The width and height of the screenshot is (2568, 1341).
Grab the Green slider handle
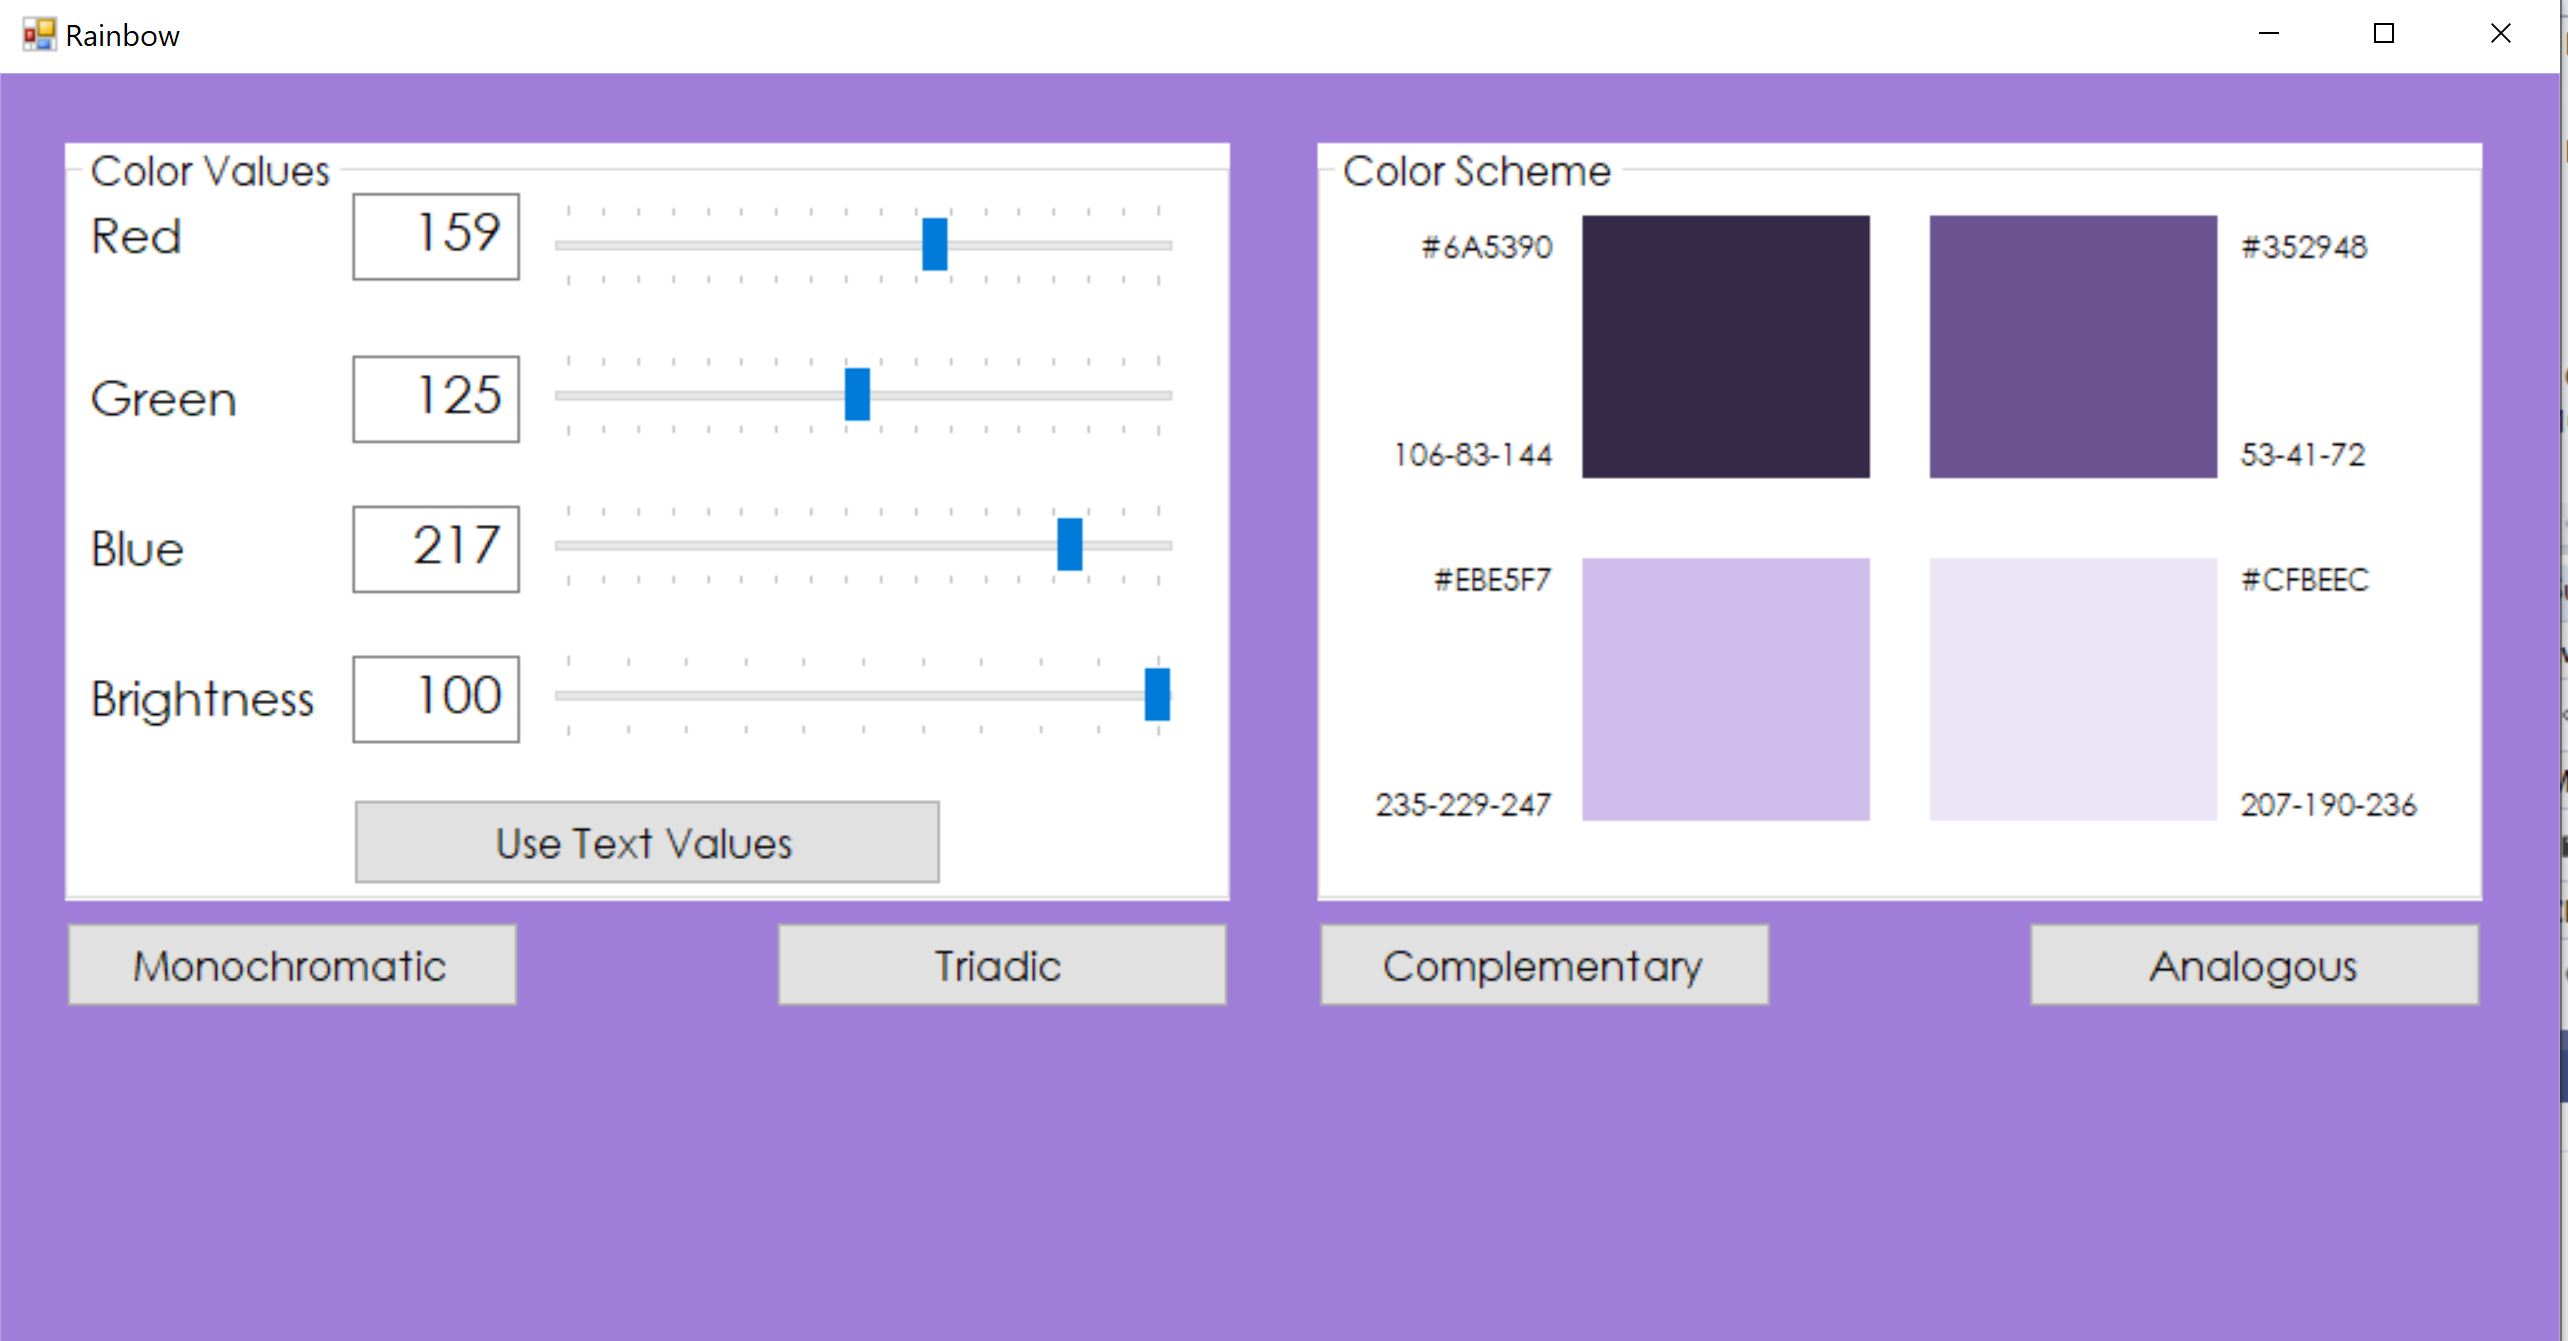click(857, 394)
